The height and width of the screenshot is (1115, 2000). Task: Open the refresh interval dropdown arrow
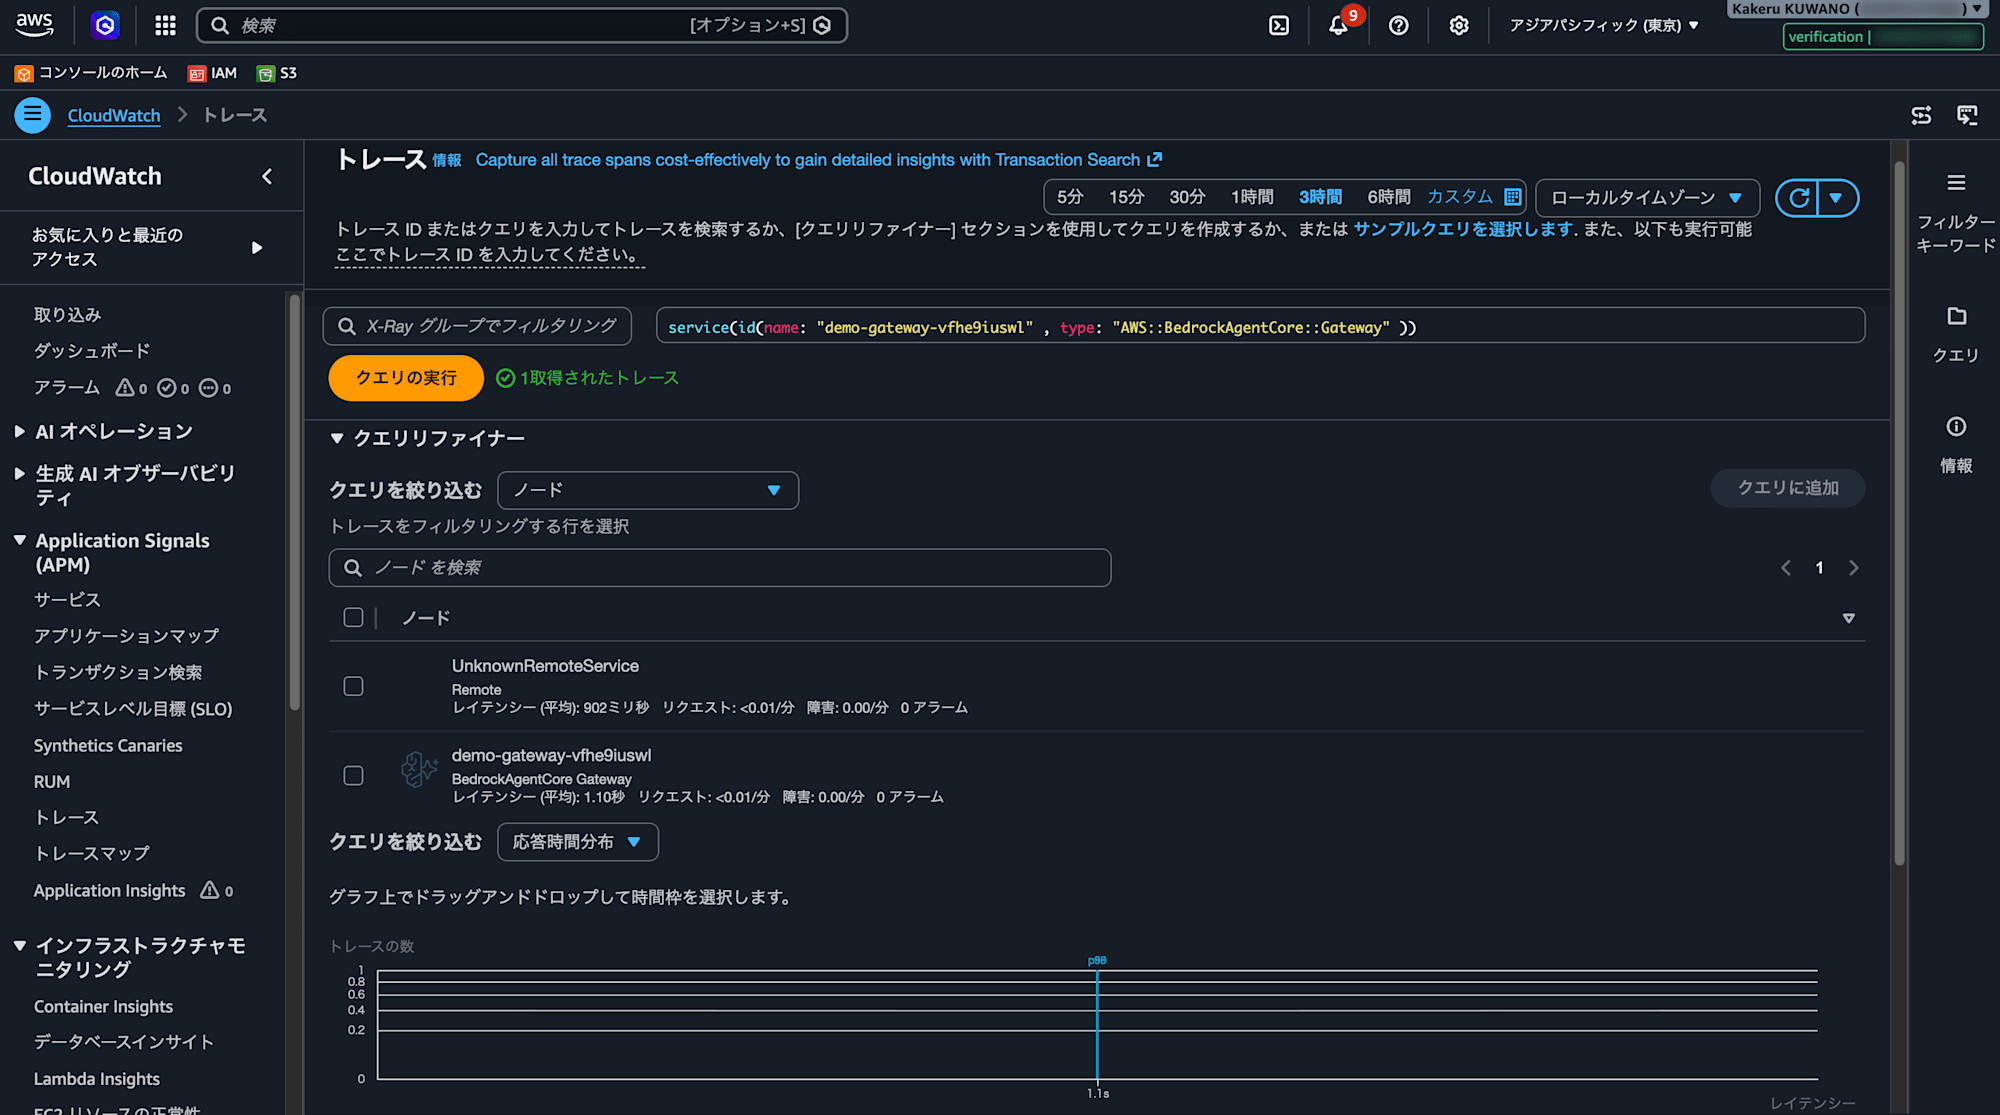click(1837, 198)
